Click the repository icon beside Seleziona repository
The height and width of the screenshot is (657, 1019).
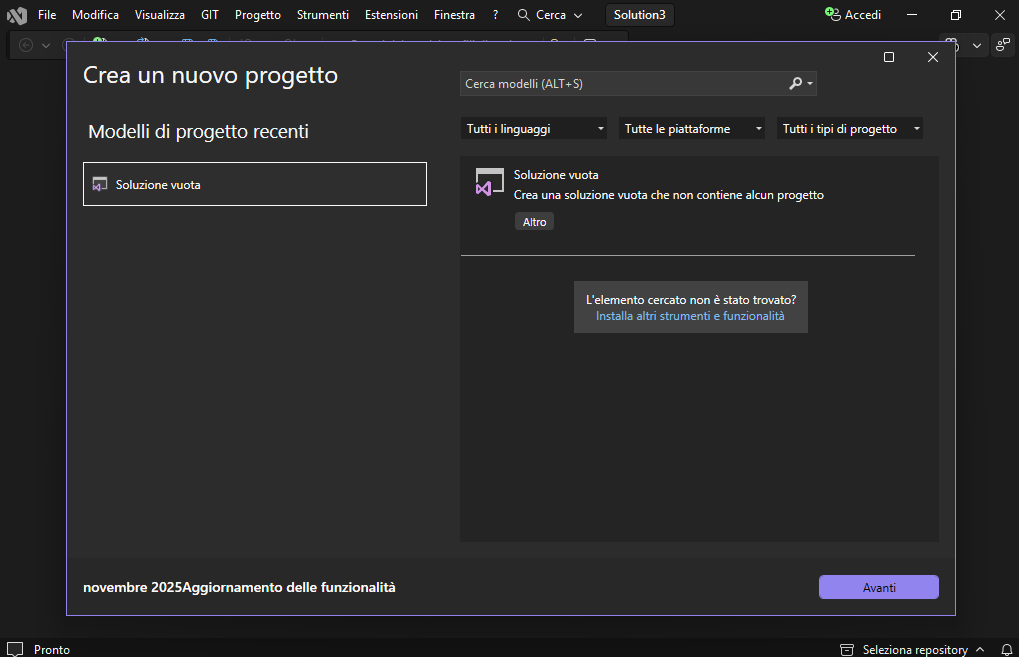coord(847,649)
